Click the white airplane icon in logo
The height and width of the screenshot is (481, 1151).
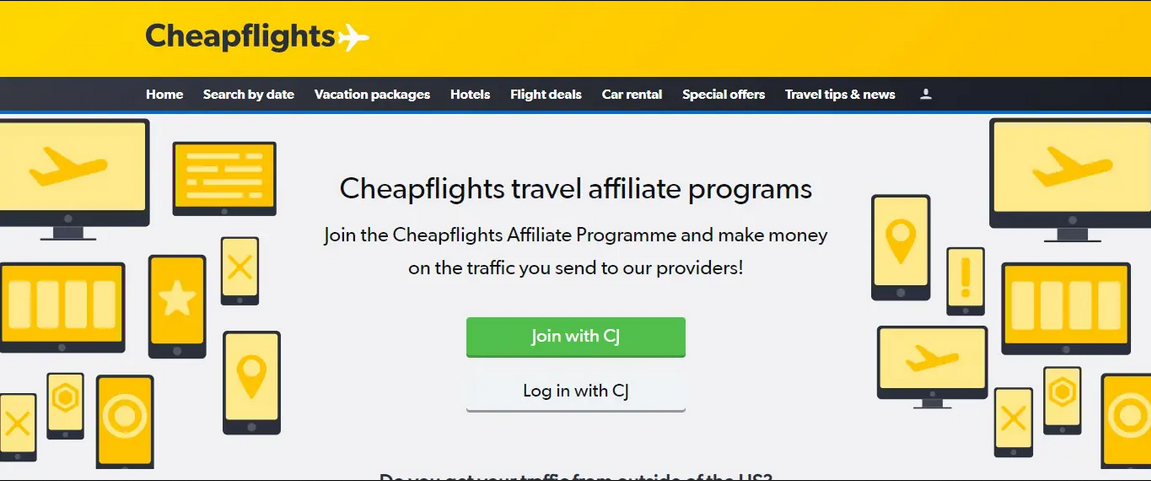tap(353, 37)
